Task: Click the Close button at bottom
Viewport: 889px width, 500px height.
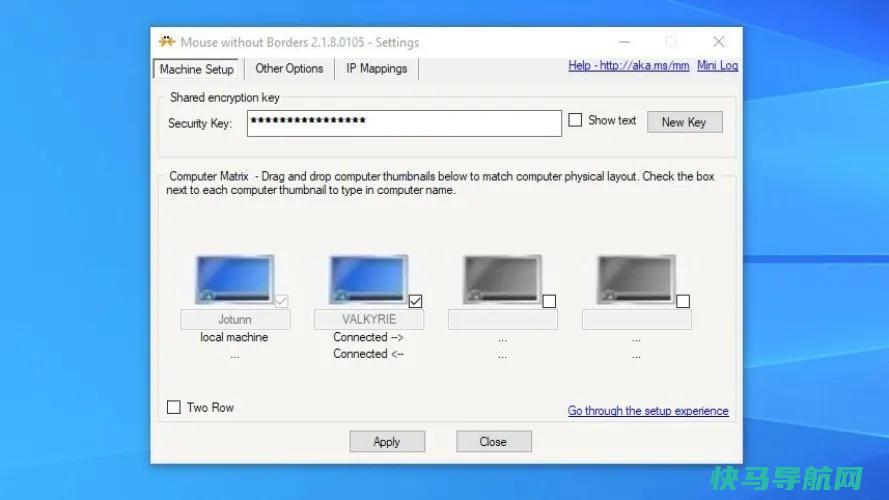Action: (x=493, y=442)
